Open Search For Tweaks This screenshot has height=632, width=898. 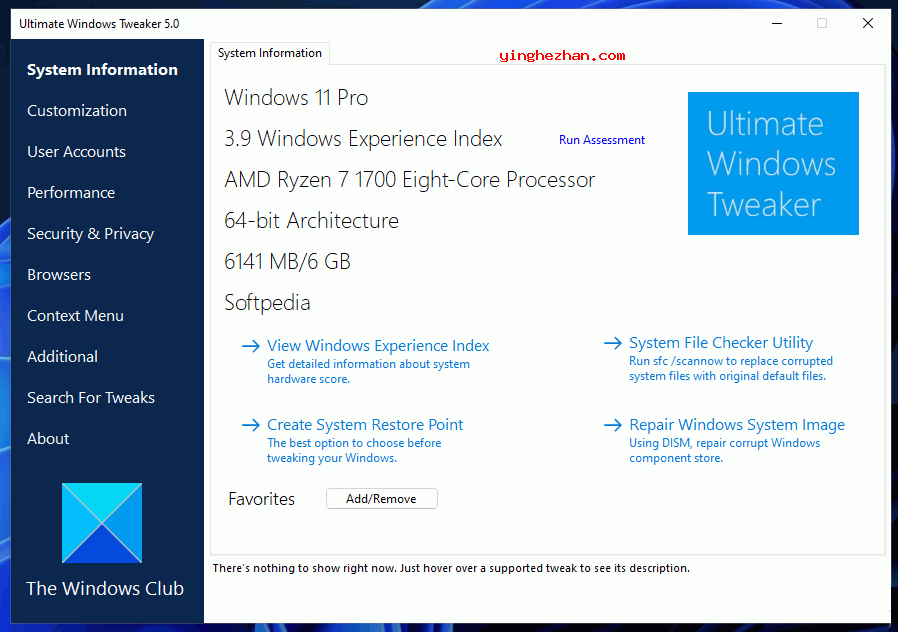(90, 398)
